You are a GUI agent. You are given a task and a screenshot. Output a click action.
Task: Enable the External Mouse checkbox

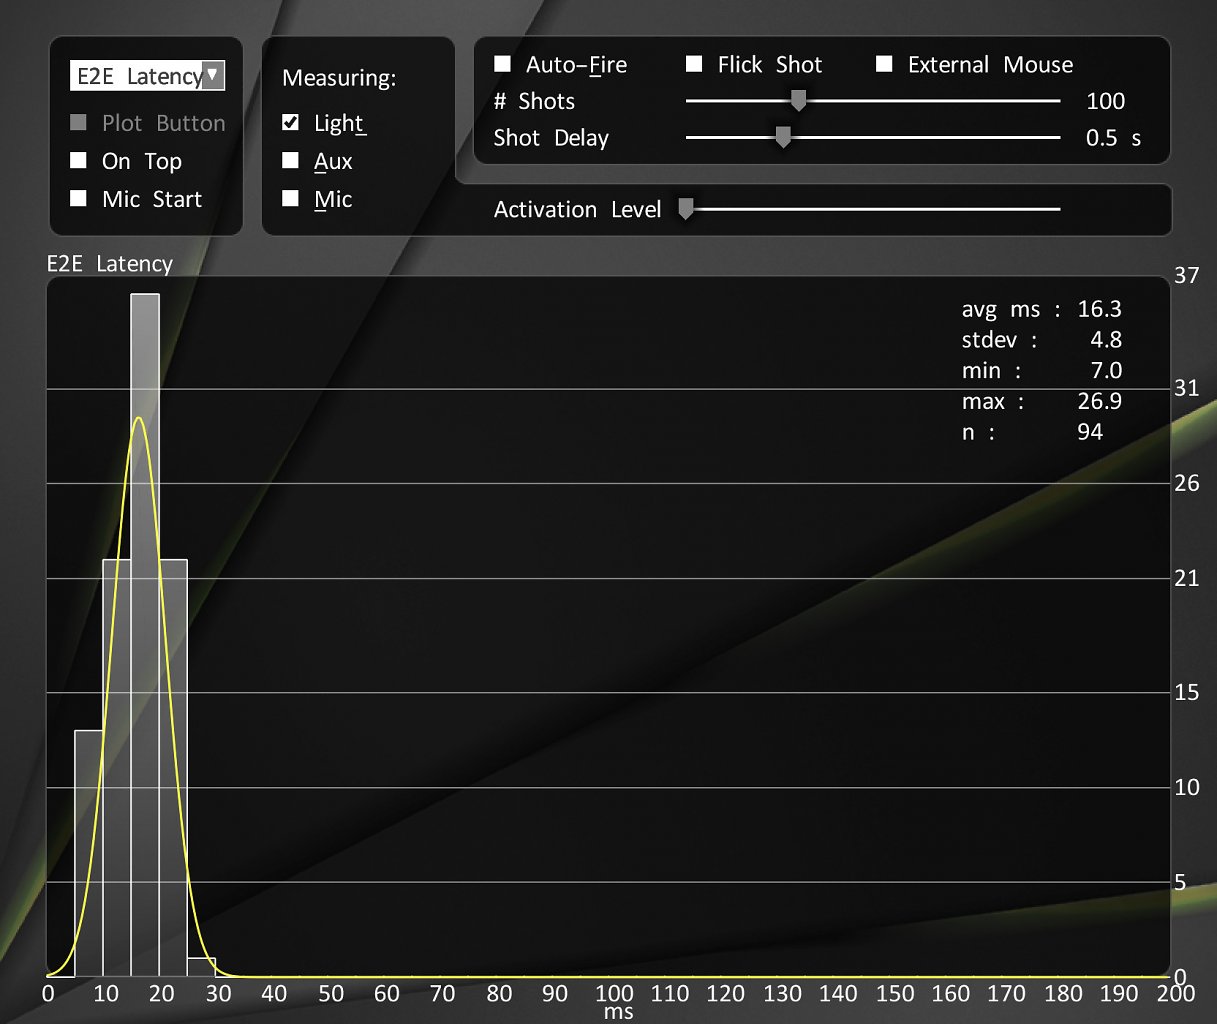tap(884, 65)
